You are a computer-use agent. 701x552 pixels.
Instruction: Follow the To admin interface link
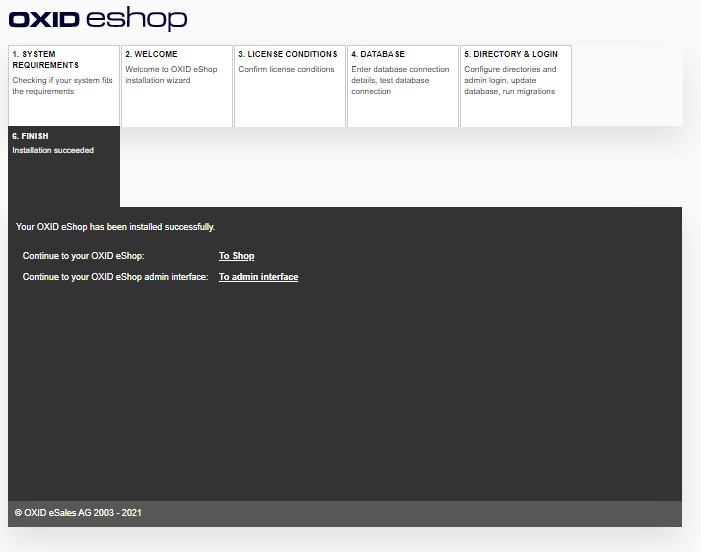point(258,277)
